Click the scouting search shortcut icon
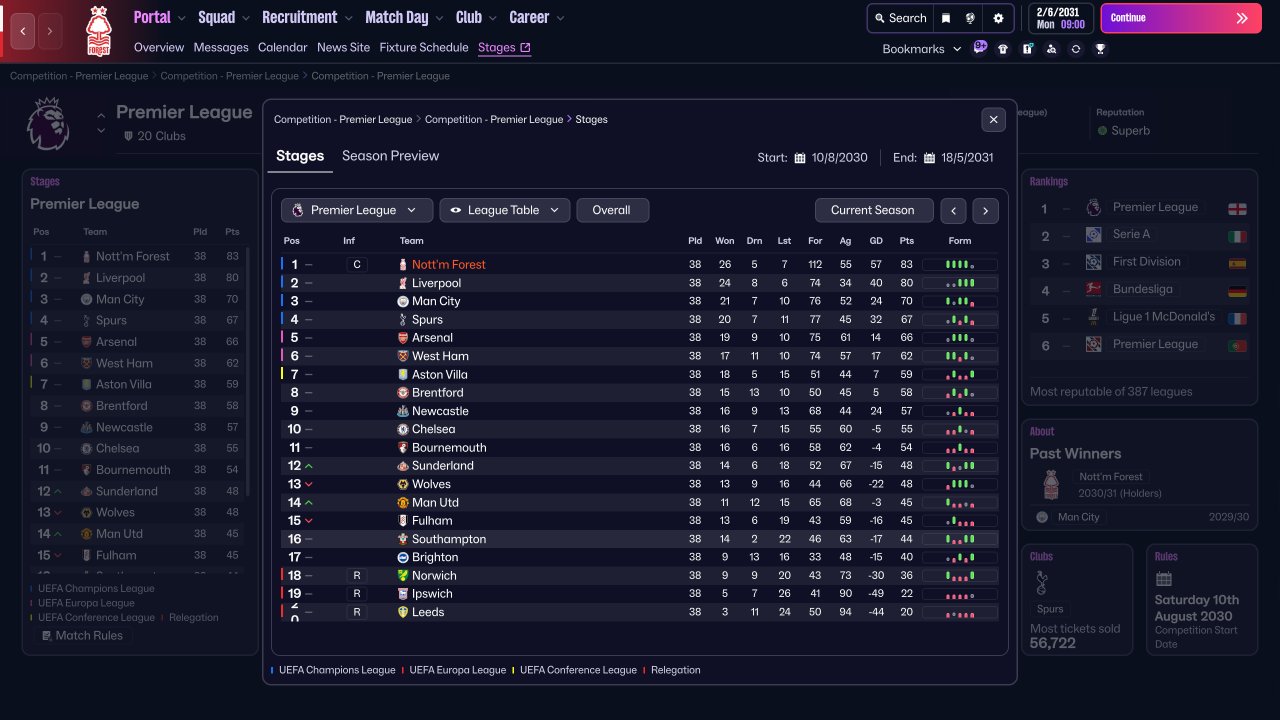 [x=1051, y=48]
